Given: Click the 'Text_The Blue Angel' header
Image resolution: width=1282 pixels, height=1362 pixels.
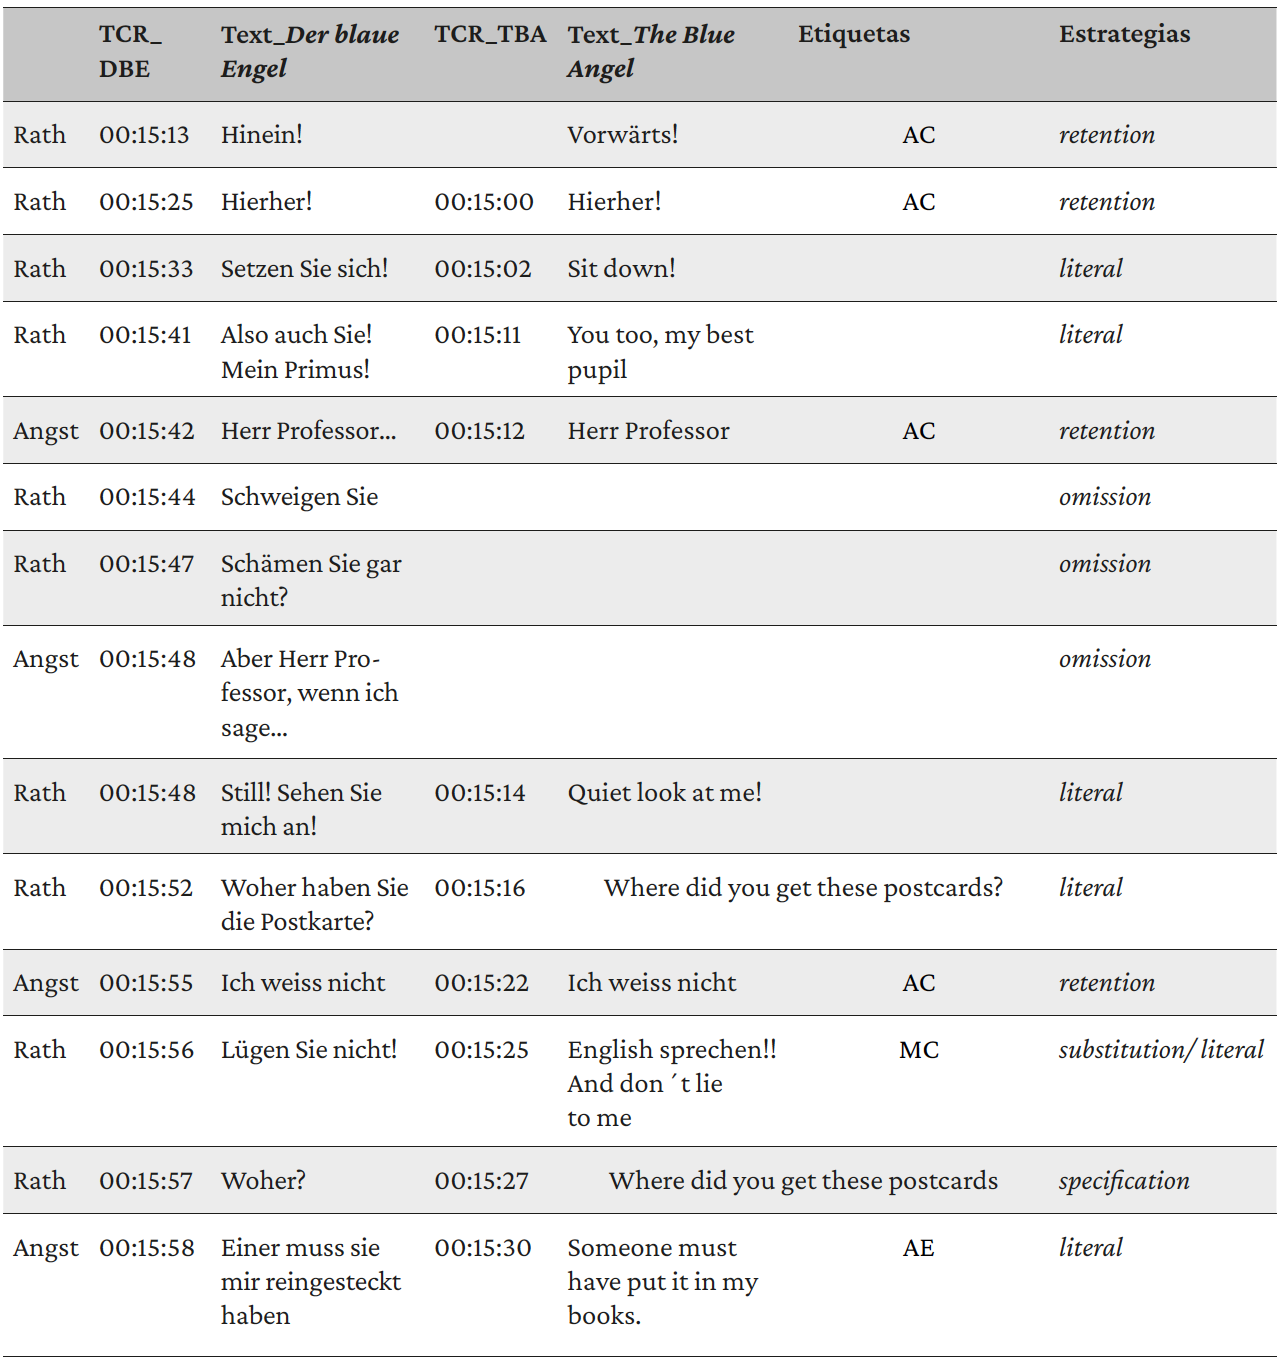Looking at the screenshot, I should [650, 51].
